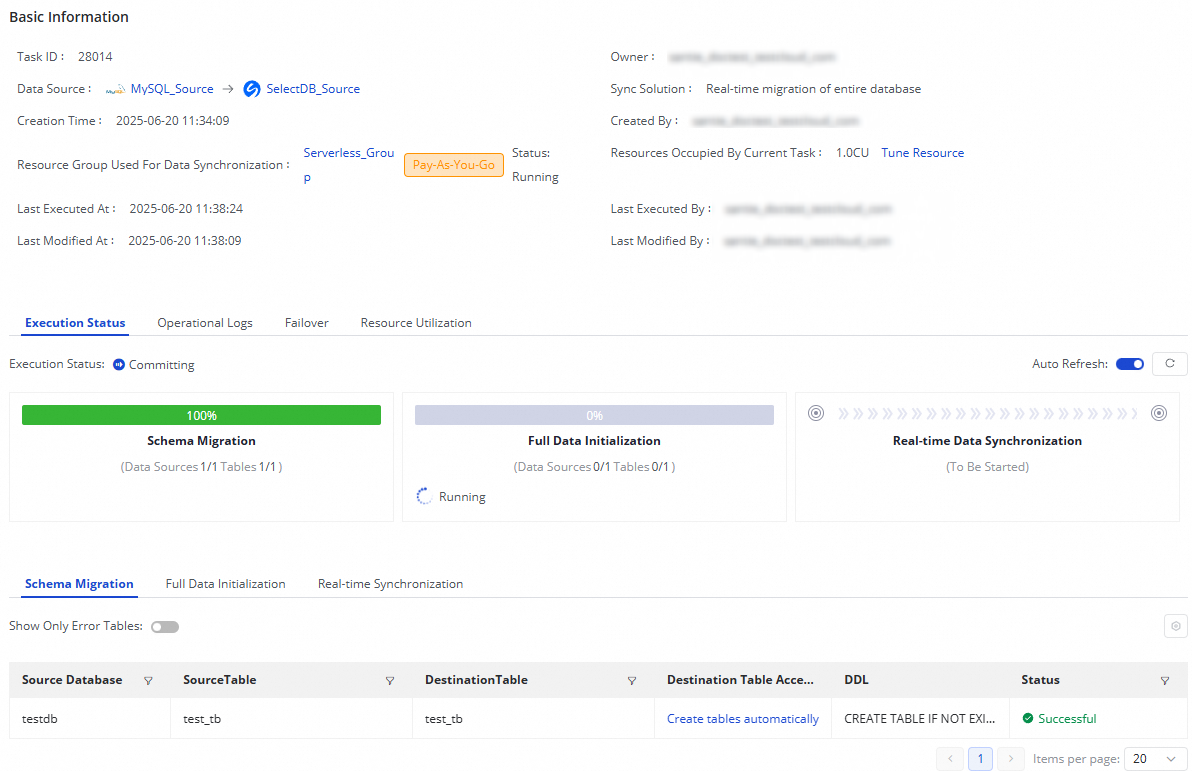Click the Status column filter icon
The image size is (1192, 771).
coord(1165,680)
